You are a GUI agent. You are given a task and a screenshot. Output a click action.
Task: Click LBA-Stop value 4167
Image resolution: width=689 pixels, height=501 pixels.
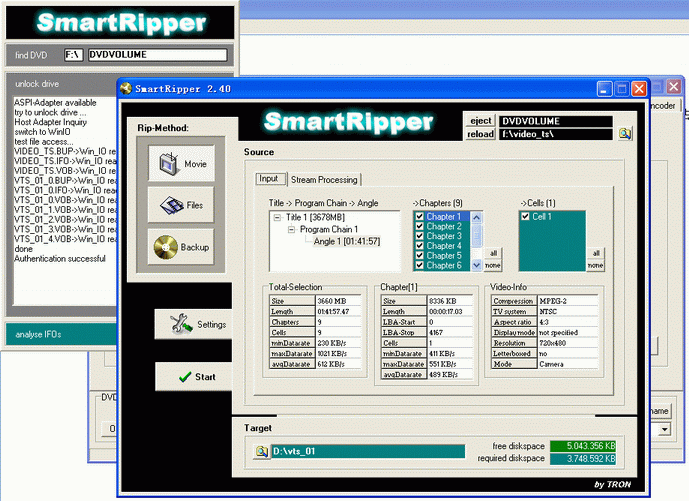(x=450, y=333)
